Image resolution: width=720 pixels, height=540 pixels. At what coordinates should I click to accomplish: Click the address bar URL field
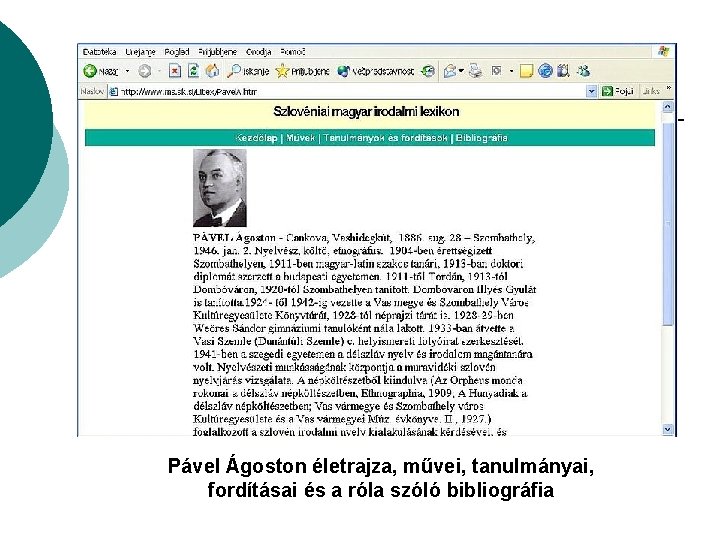(x=352, y=92)
